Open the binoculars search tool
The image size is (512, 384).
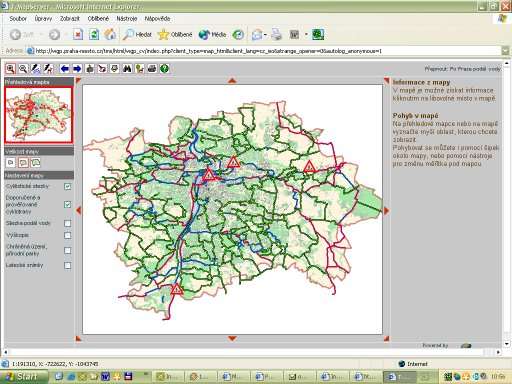[127, 69]
